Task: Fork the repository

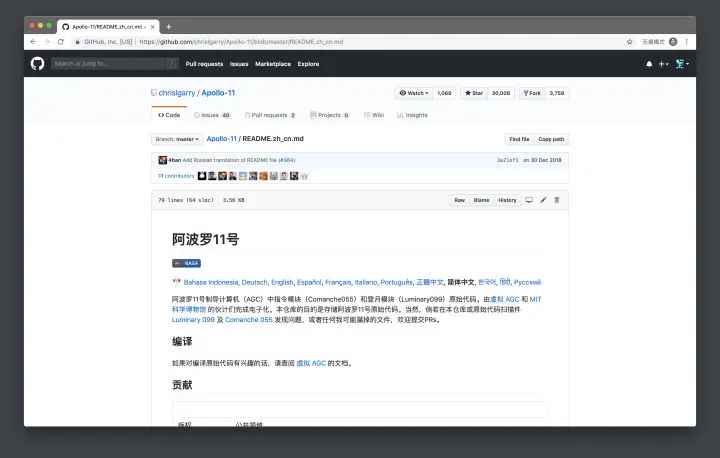Action: (x=532, y=93)
